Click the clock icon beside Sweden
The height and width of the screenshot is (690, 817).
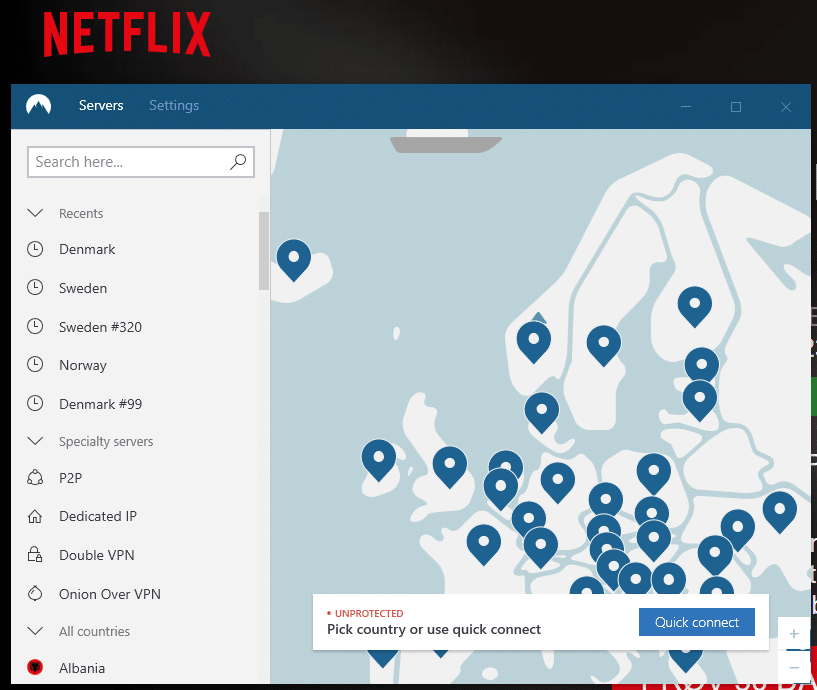(35, 288)
